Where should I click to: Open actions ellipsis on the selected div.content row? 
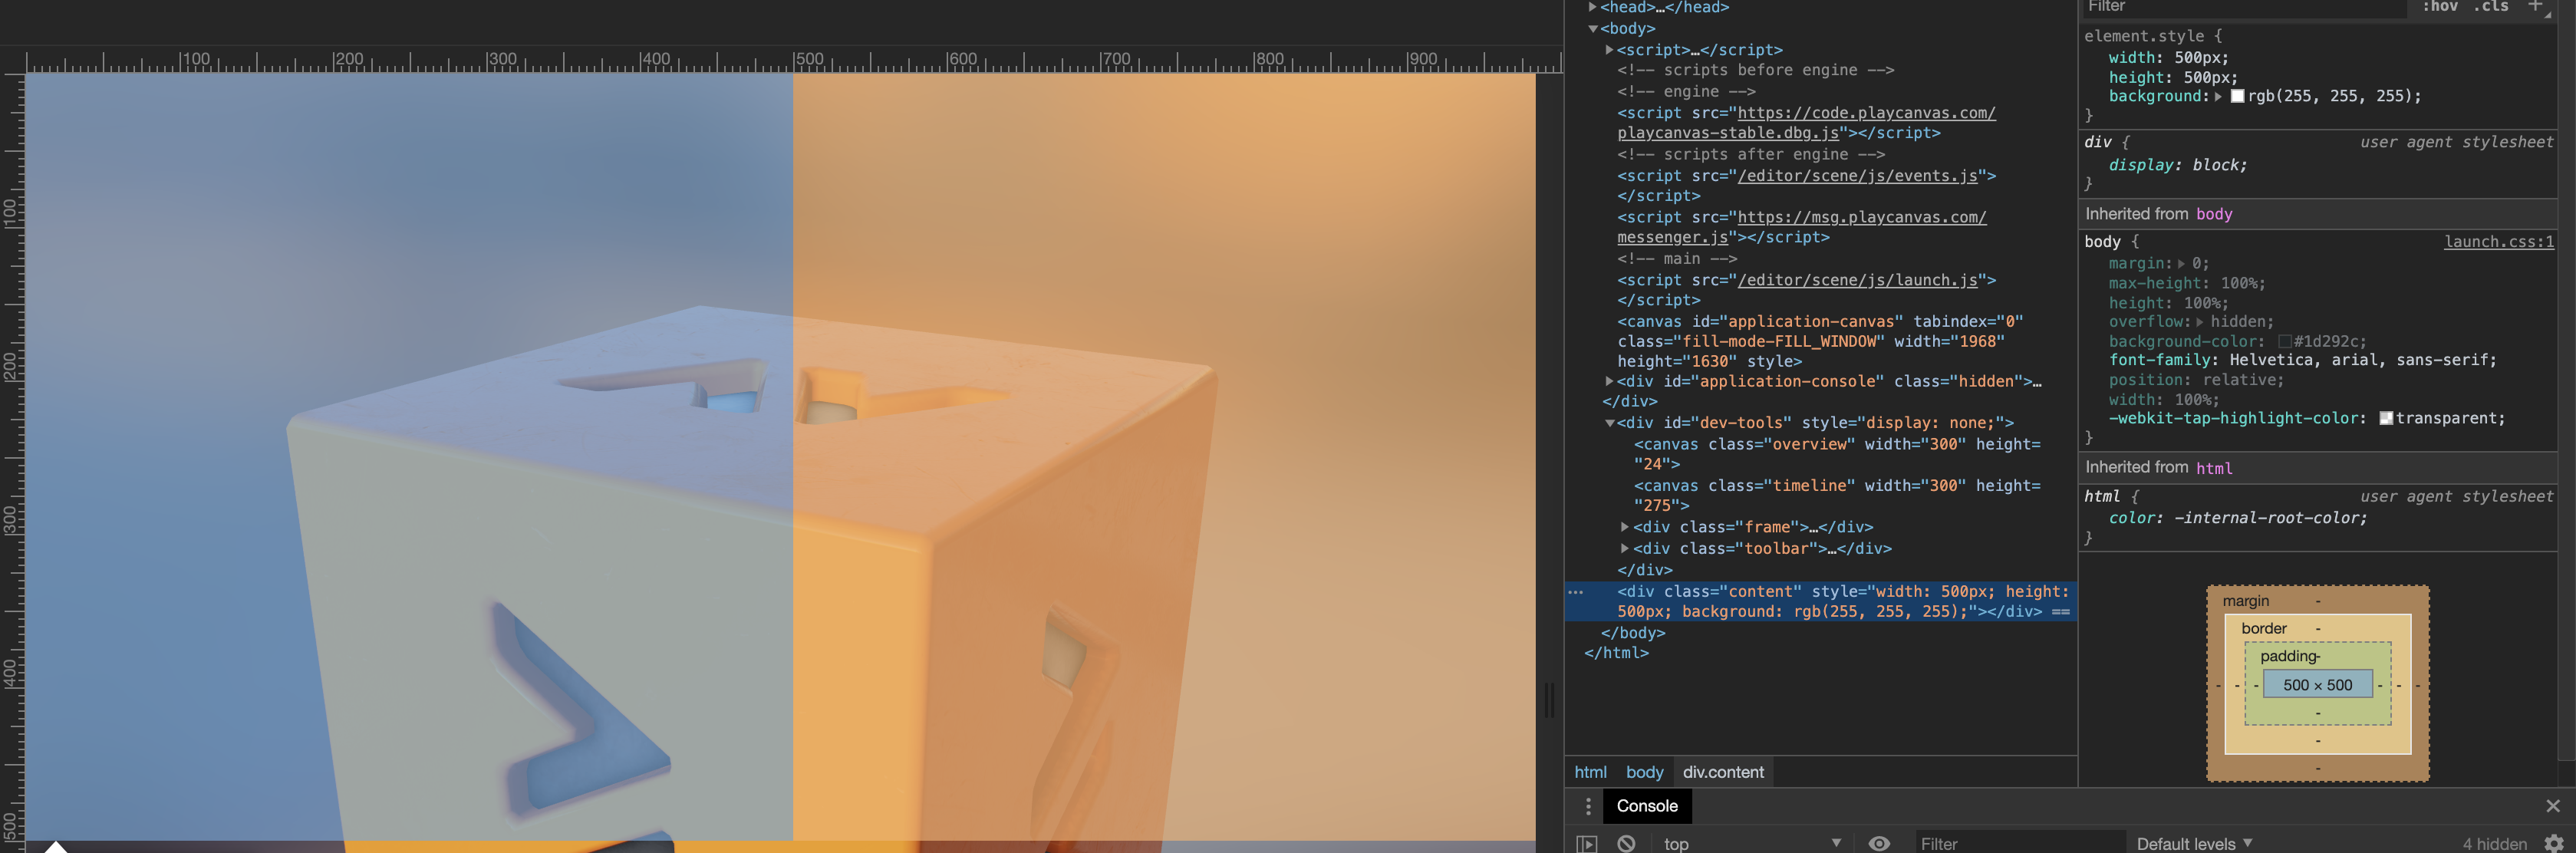pyautogui.click(x=1576, y=592)
